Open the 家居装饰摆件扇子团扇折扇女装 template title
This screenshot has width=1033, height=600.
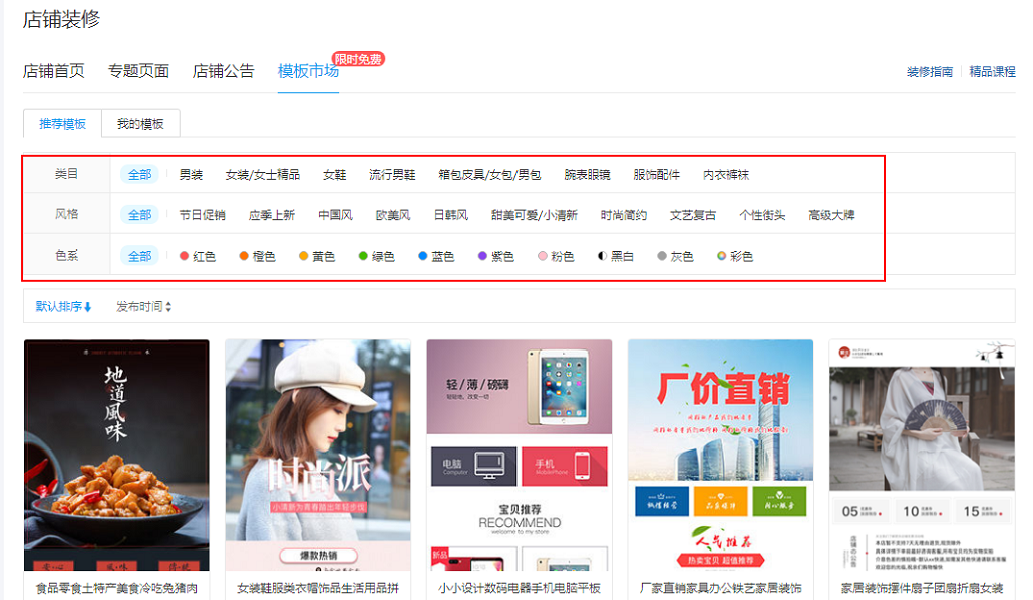[922, 588]
